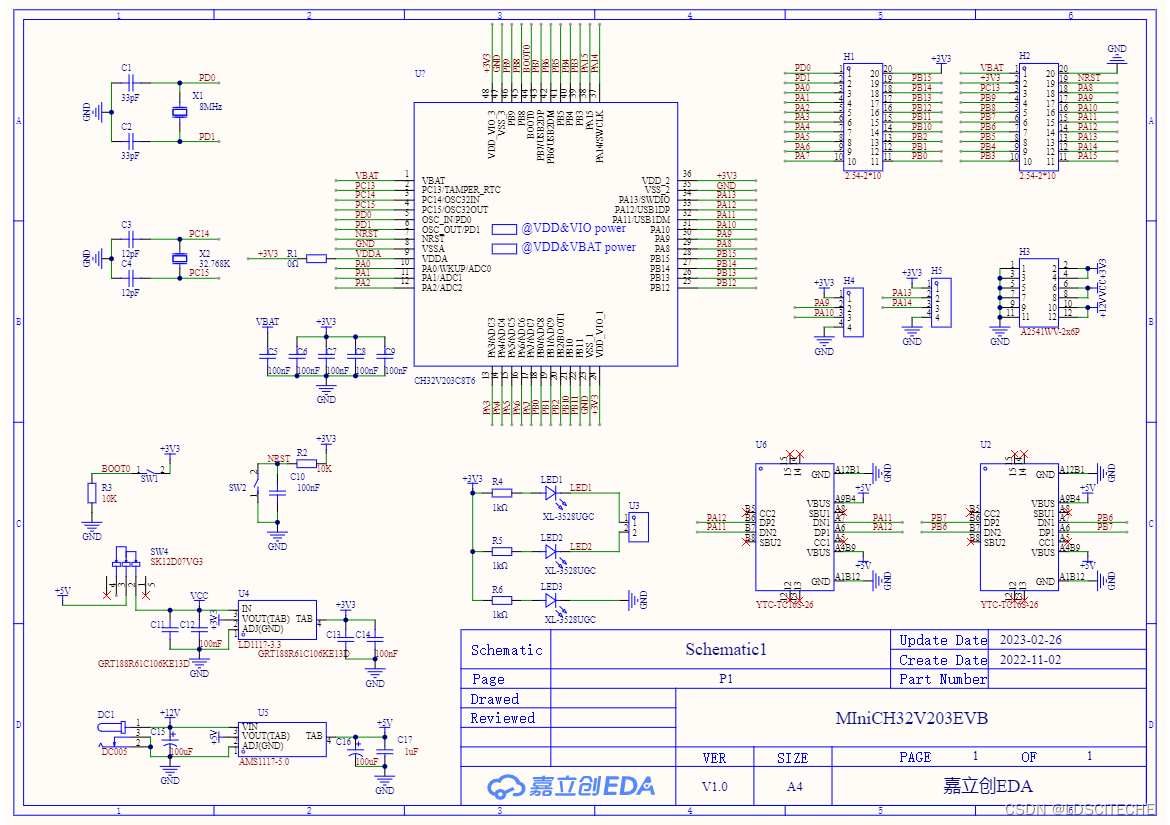Click the 'A4' size value
This screenshot has height=825, width=1170.
click(x=795, y=787)
